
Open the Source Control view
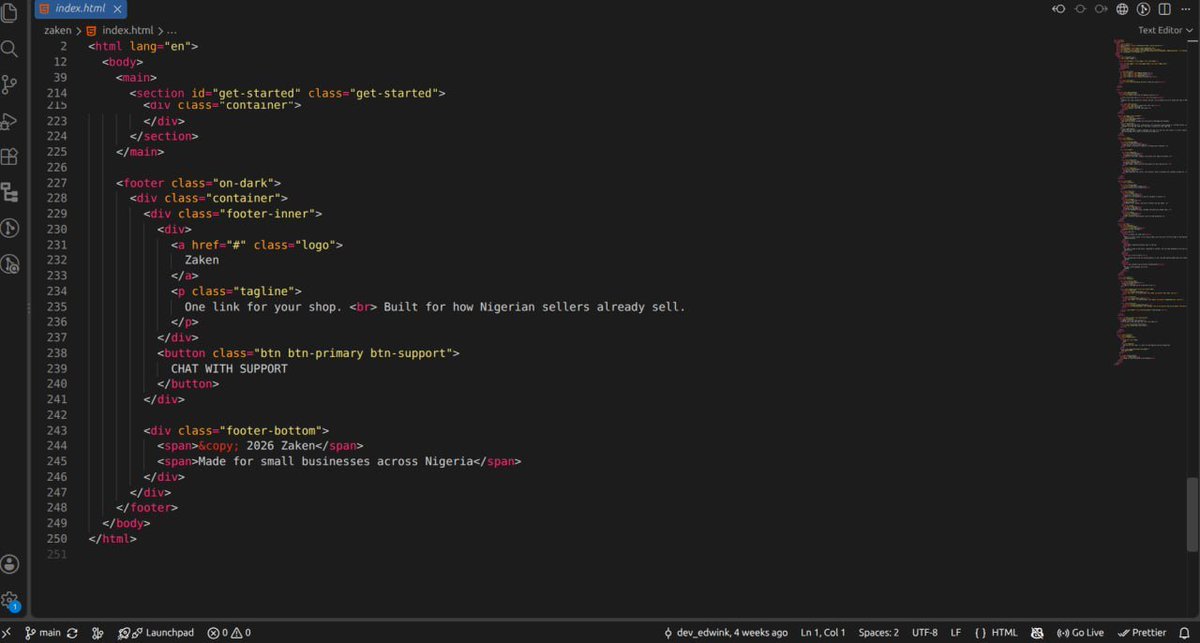[10, 84]
